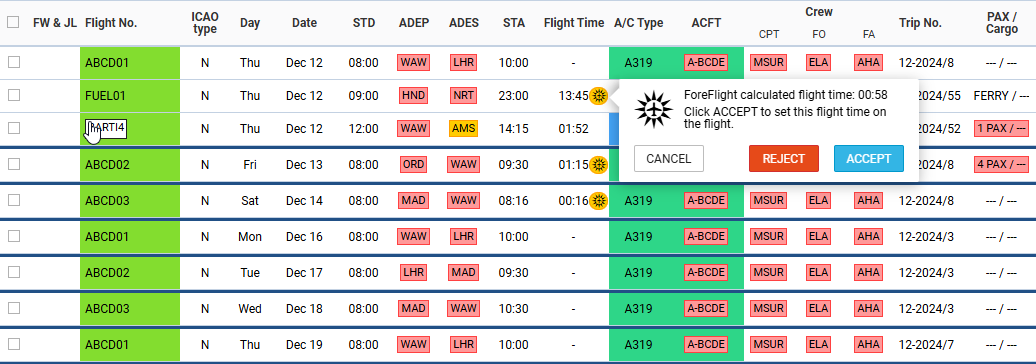Viewport: 1036px width, 364px height.
Task: Click the MAD destination tag in Dec 17 row
Action: tap(463, 273)
